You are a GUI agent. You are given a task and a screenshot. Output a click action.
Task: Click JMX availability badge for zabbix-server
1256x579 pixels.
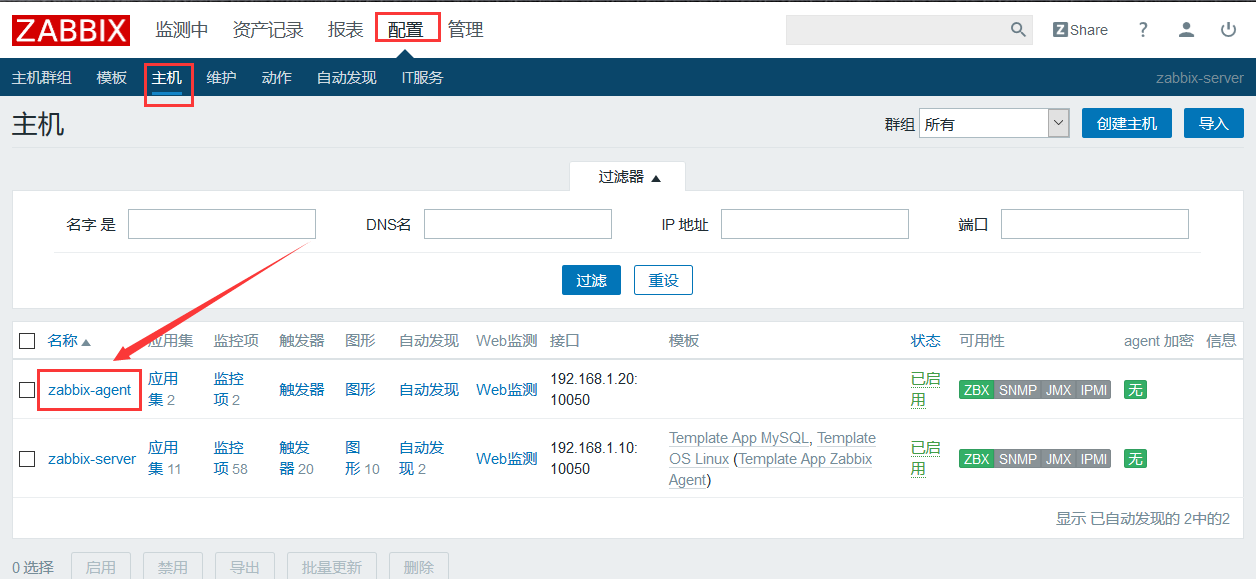tap(1058, 459)
